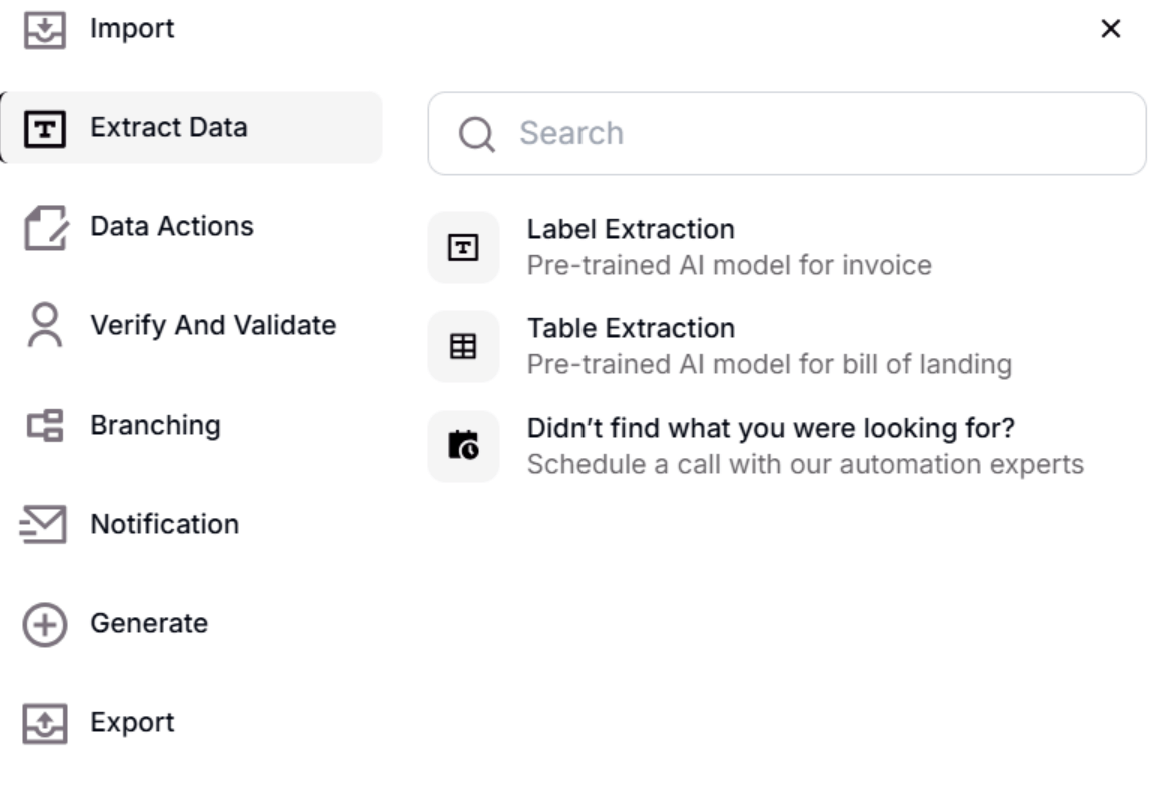This screenshot has height=790, width=1160.
Task: Open the "Verify And Validate" category label
Action: click(213, 325)
